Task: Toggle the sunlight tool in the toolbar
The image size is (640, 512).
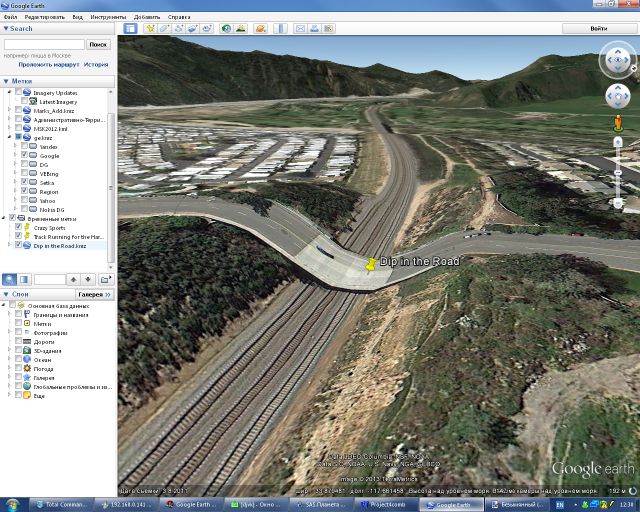Action: click(241, 29)
